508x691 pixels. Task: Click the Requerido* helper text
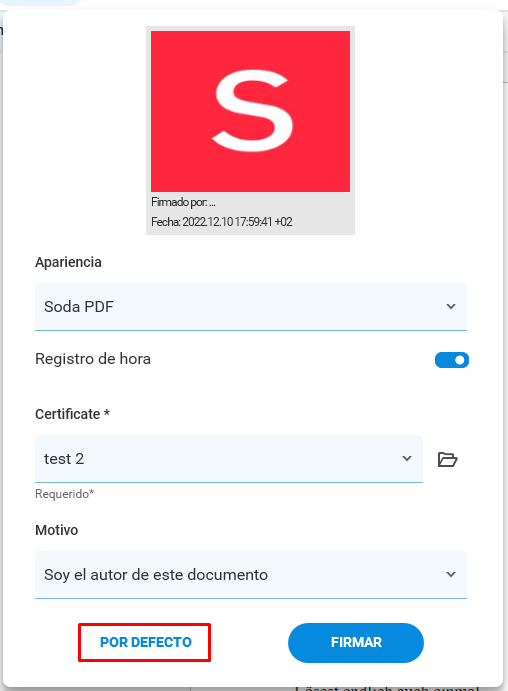[64, 494]
